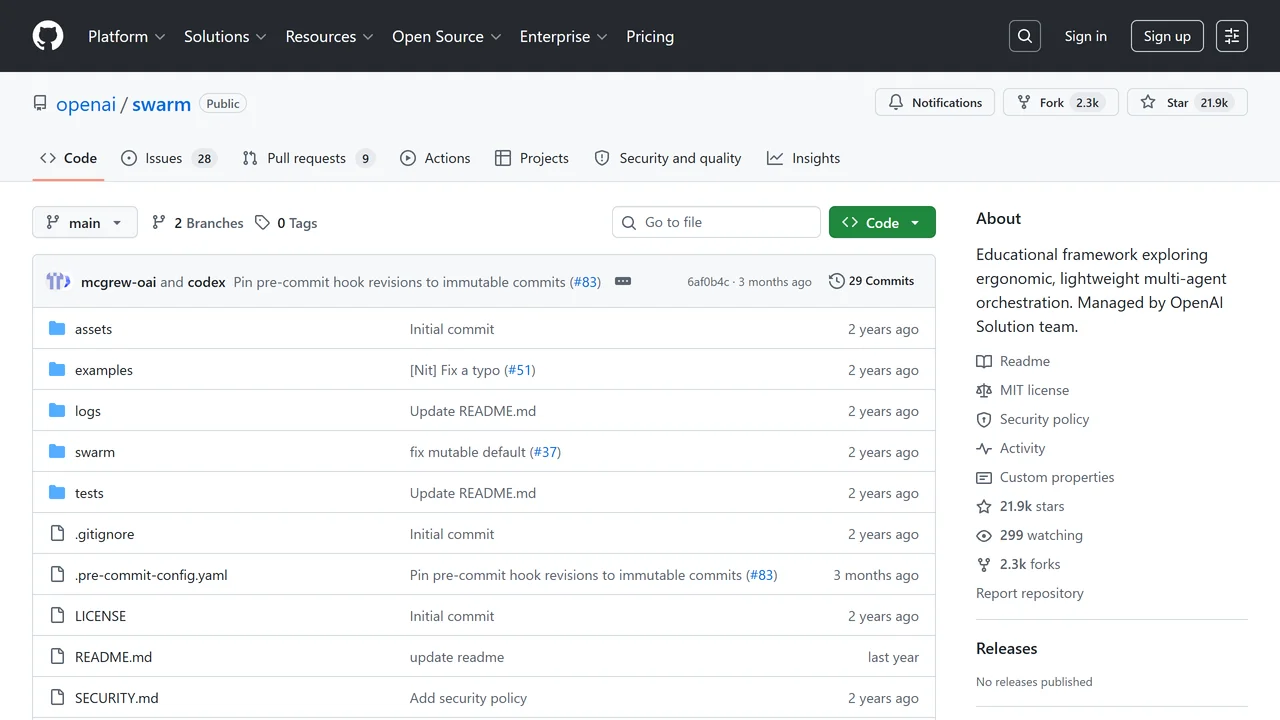Switch to the Insights tab
The height and width of the screenshot is (720, 1280).
(804, 158)
